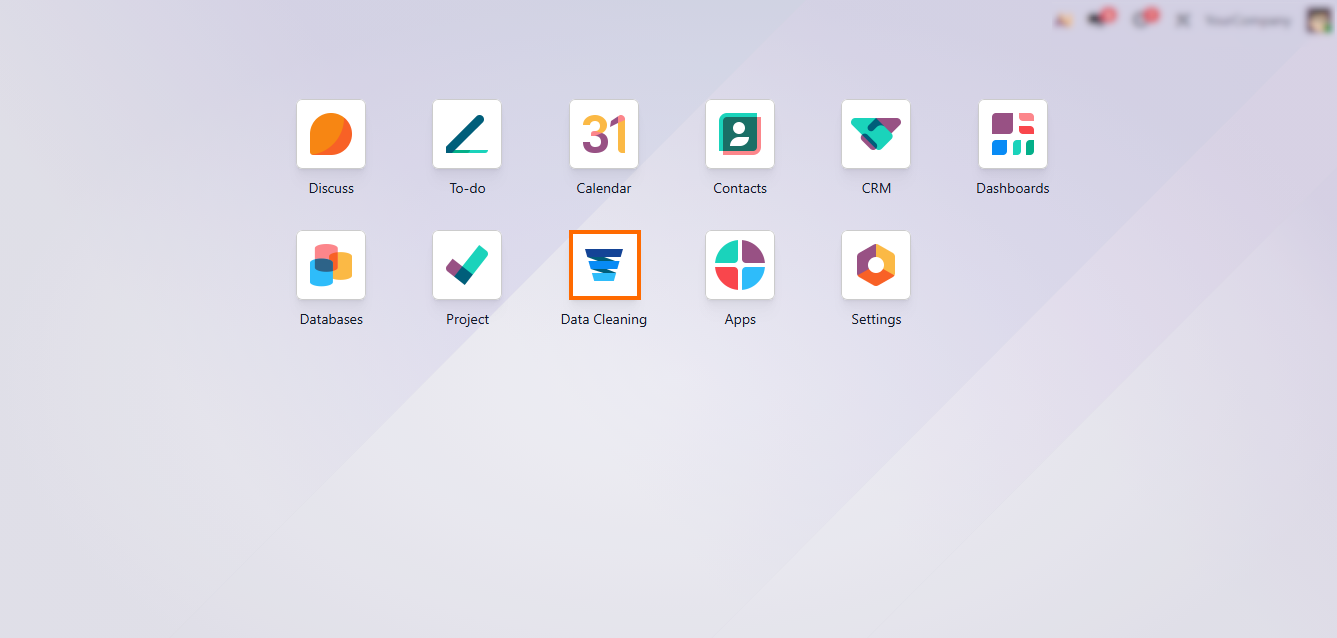Open the Calendar app icon
The height and width of the screenshot is (638, 1337).
604,134
